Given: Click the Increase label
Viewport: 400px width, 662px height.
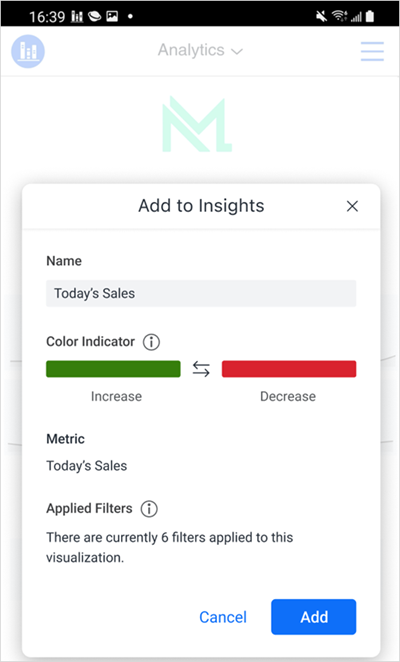Looking at the screenshot, I should [x=116, y=396].
